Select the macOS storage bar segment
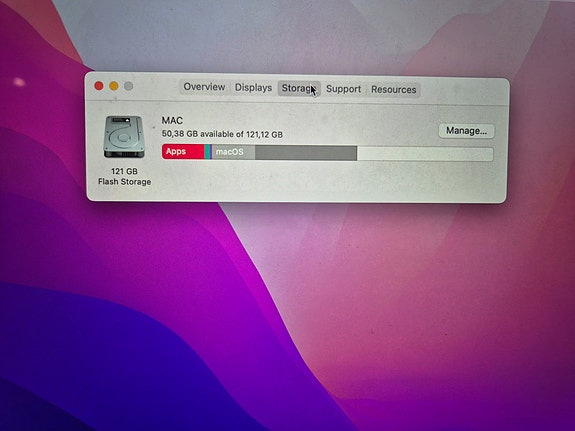This screenshot has height=431, width=575. coord(233,152)
